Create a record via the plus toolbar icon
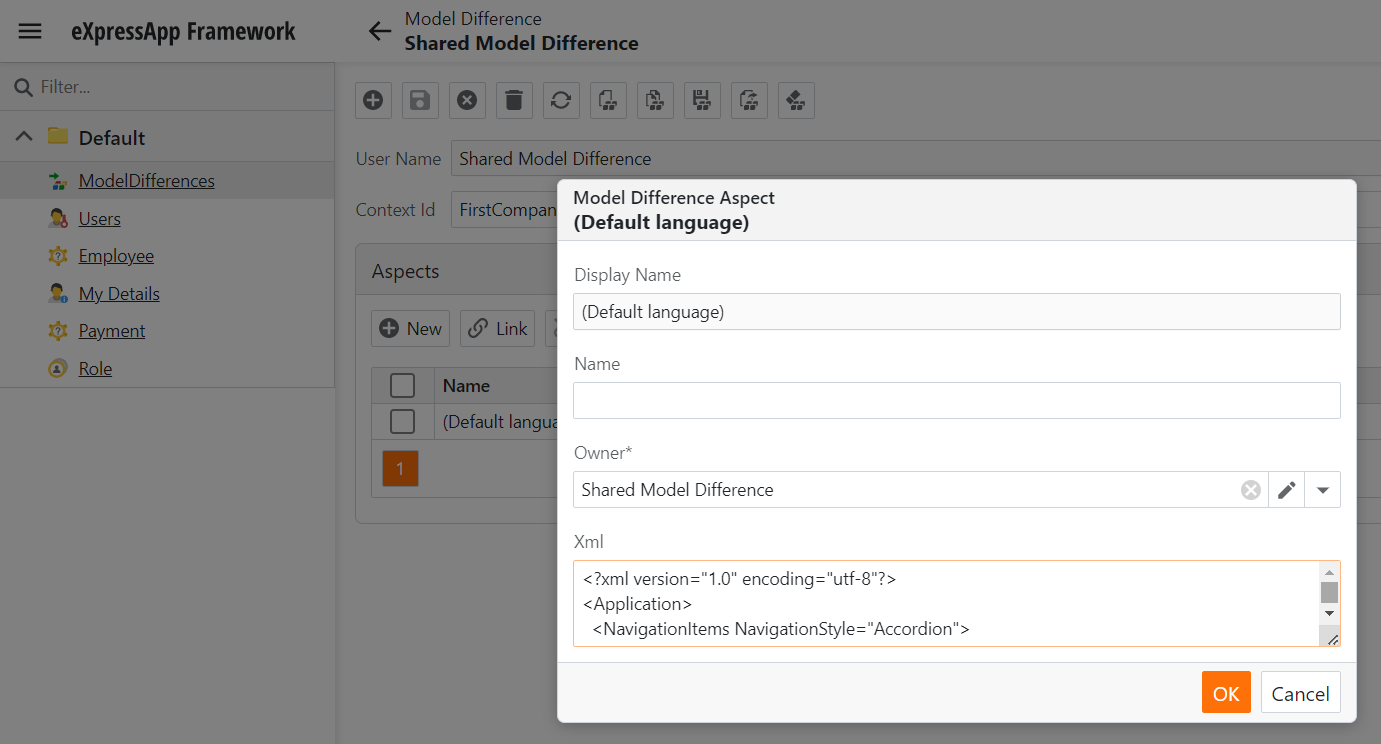This screenshot has width=1381, height=744. point(373,100)
